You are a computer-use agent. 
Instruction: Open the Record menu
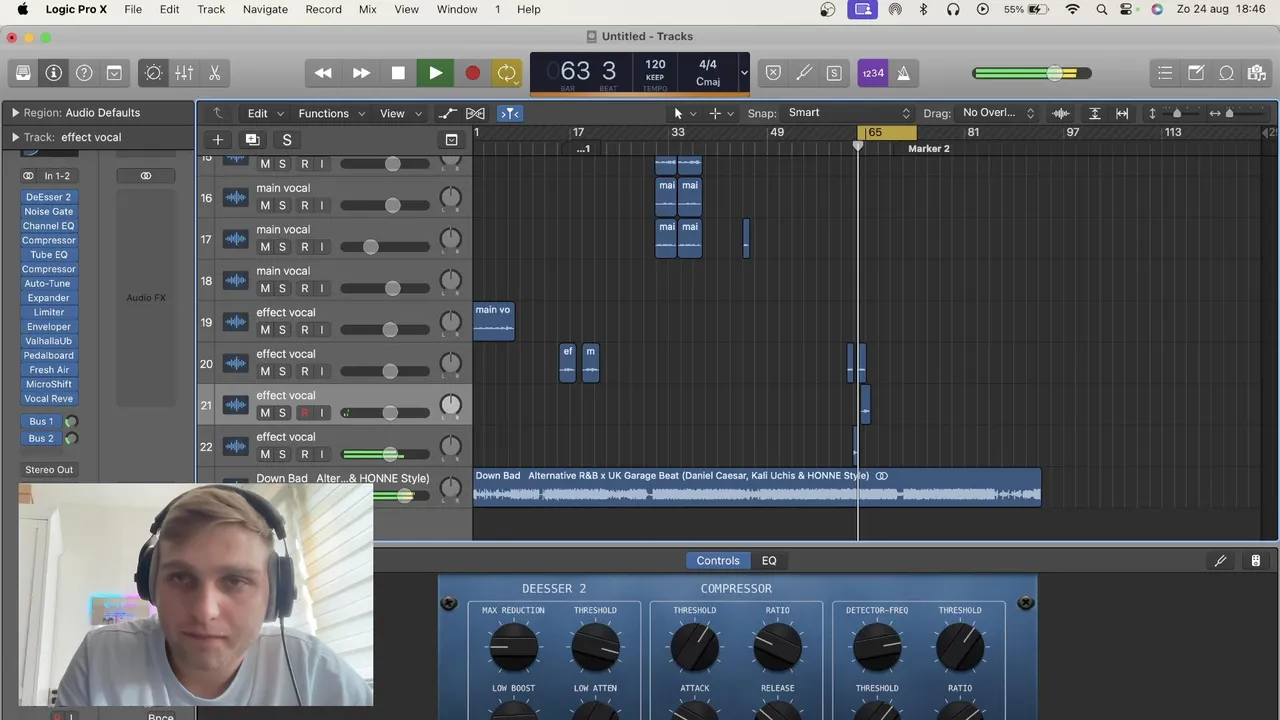tap(323, 9)
